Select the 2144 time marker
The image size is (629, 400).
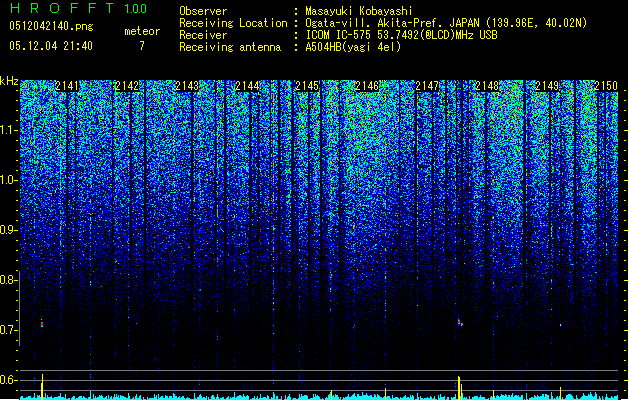click(247, 86)
